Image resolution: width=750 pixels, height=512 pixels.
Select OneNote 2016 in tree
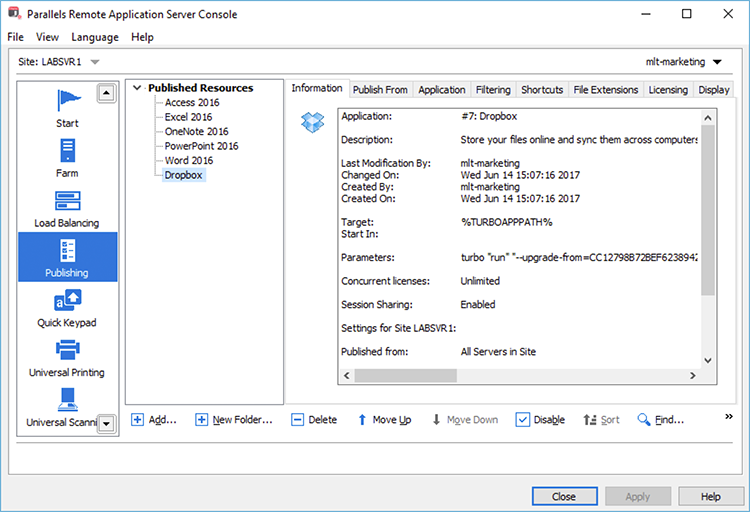click(x=197, y=131)
